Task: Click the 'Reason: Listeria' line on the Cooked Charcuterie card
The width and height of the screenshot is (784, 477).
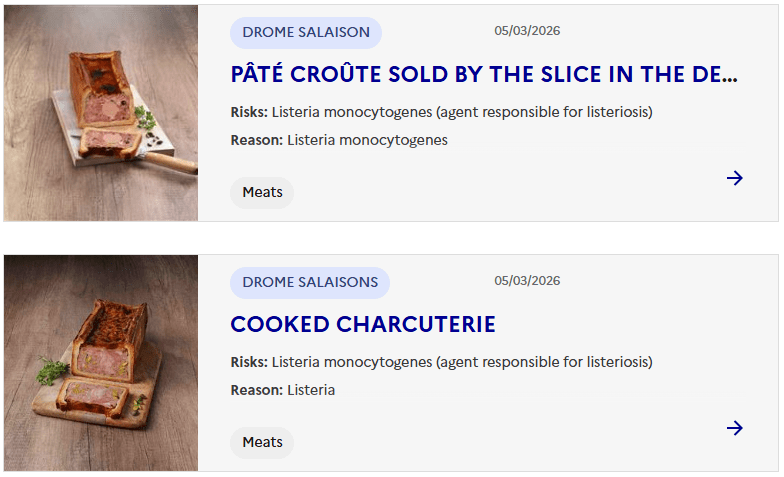Action: click(x=283, y=390)
